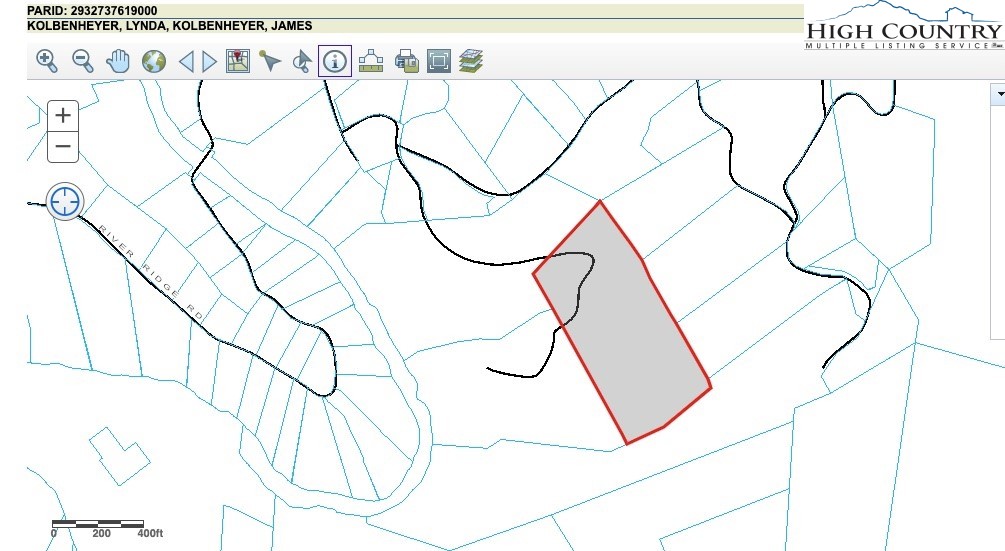Click the High Country MLS logo

point(904,27)
